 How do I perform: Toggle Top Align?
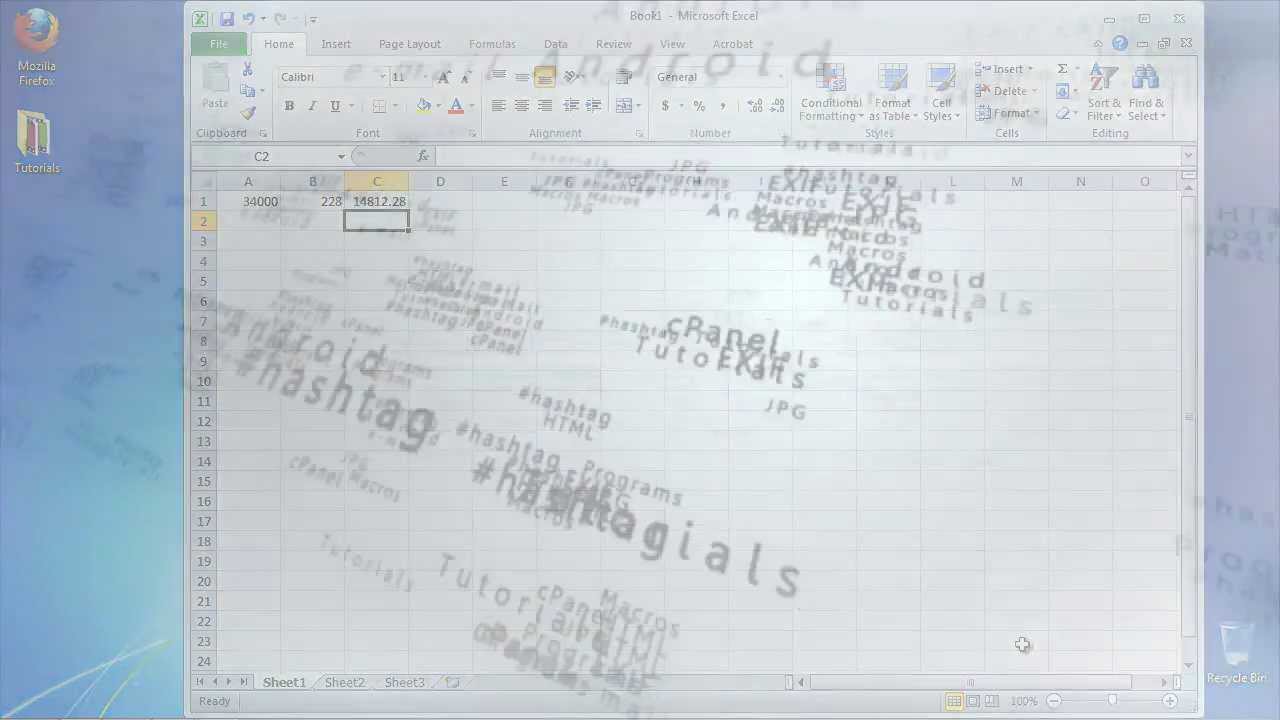[498, 77]
